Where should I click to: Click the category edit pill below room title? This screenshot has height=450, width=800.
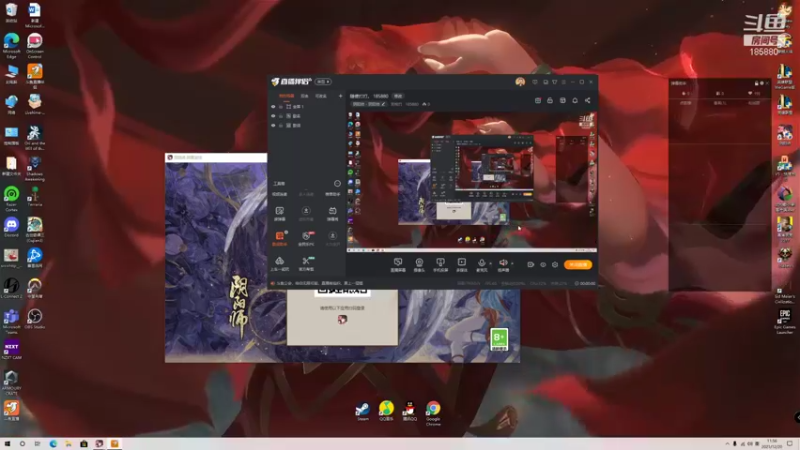369,104
